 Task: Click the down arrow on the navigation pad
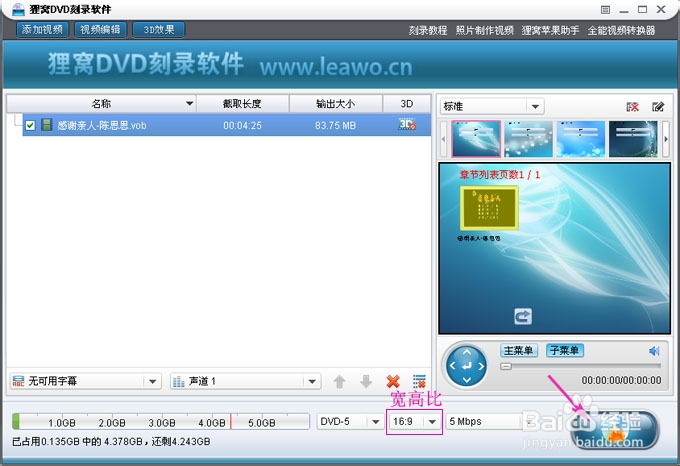pyautogui.click(x=466, y=380)
